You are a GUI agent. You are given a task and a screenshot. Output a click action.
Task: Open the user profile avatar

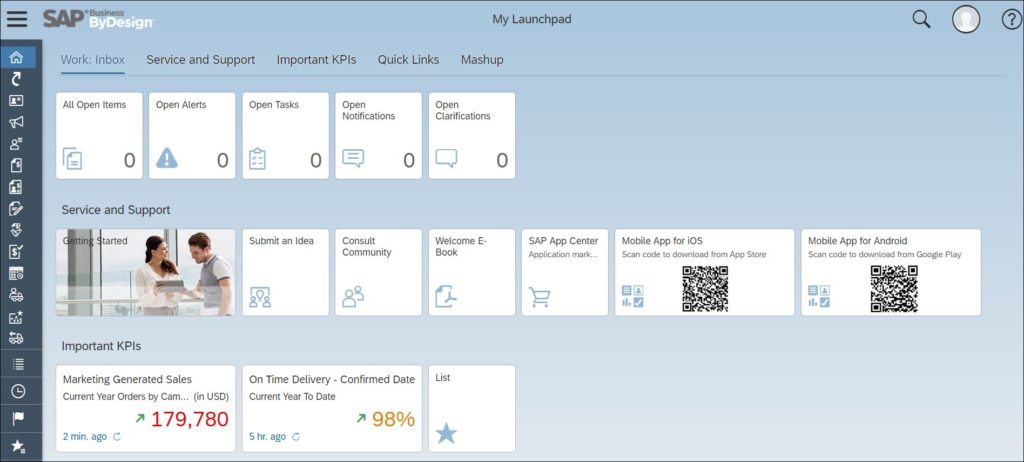point(965,20)
